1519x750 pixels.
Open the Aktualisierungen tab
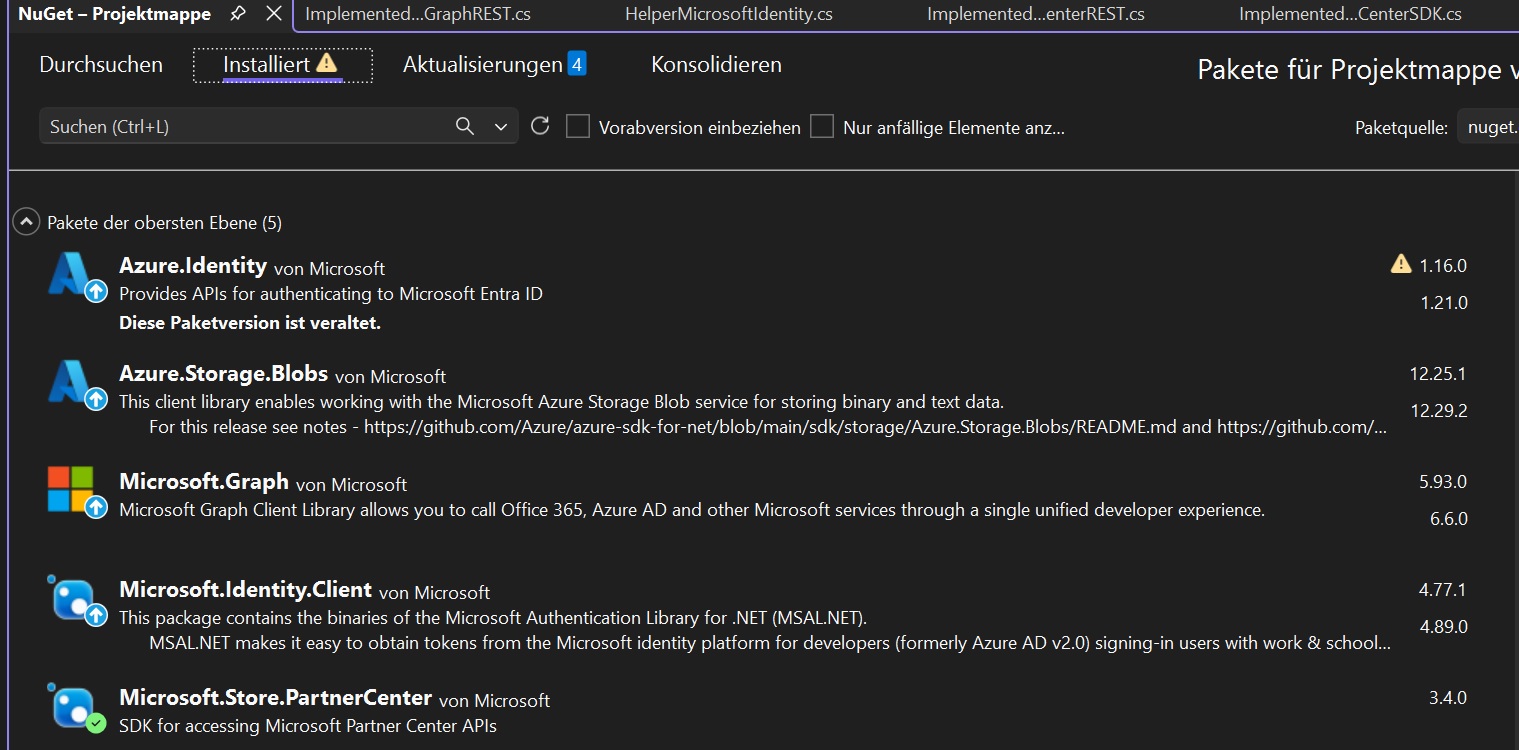(494, 65)
